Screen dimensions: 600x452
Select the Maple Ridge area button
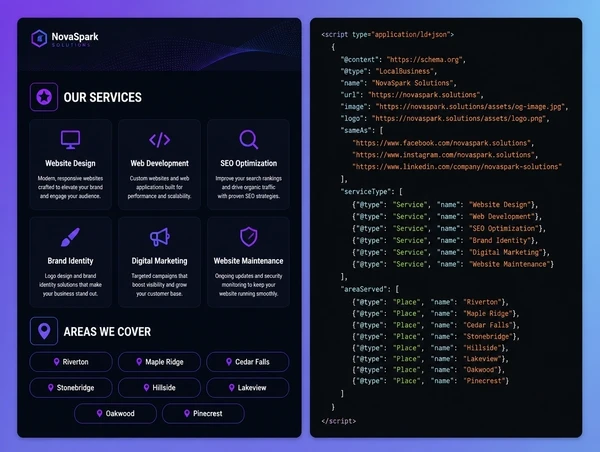(160, 362)
